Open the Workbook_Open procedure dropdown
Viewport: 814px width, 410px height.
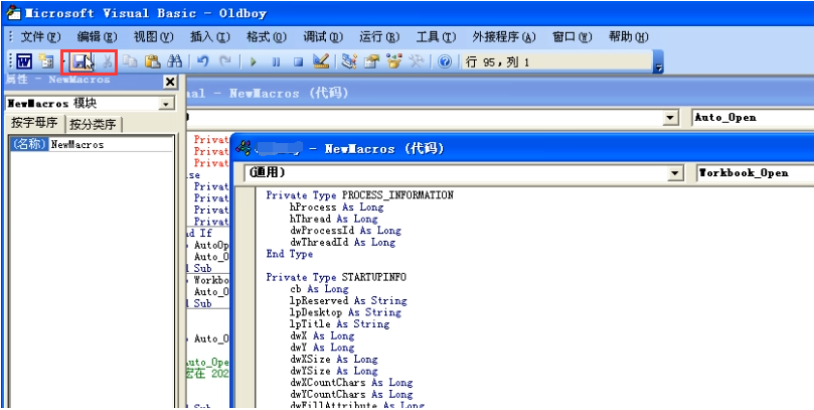755,173
